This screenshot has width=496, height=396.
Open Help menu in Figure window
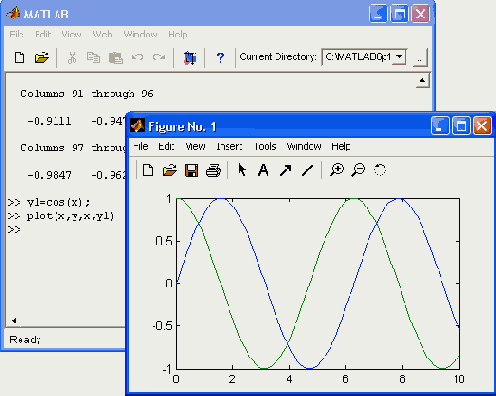340,146
